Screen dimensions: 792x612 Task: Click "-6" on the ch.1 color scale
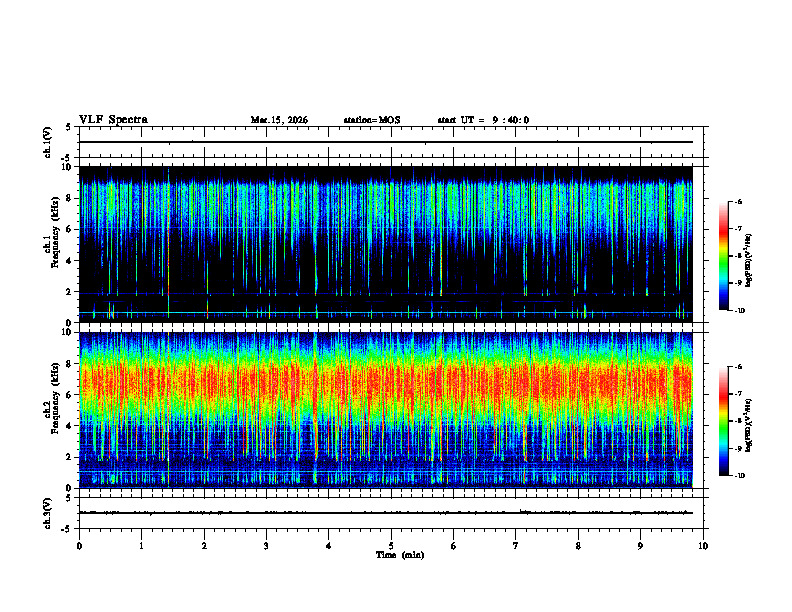[738, 201]
